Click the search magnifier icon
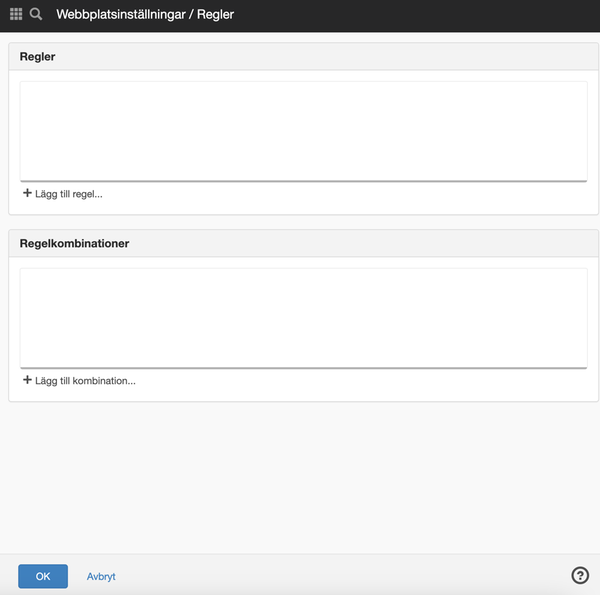The height and width of the screenshot is (595, 600). (x=36, y=14)
